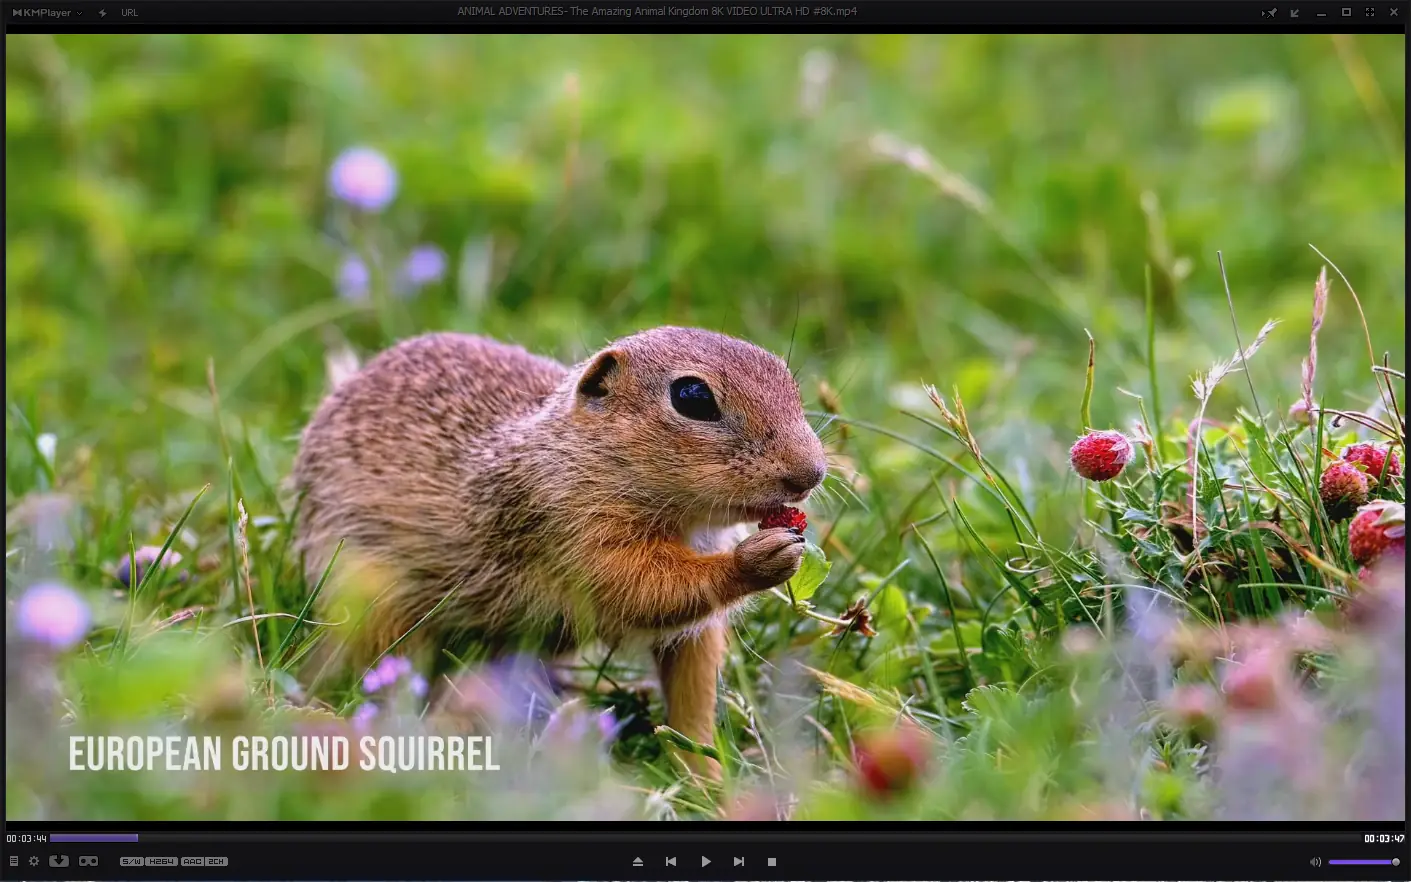1411x882 pixels.
Task: Click the download icon in control bar
Action: [x=59, y=861]
